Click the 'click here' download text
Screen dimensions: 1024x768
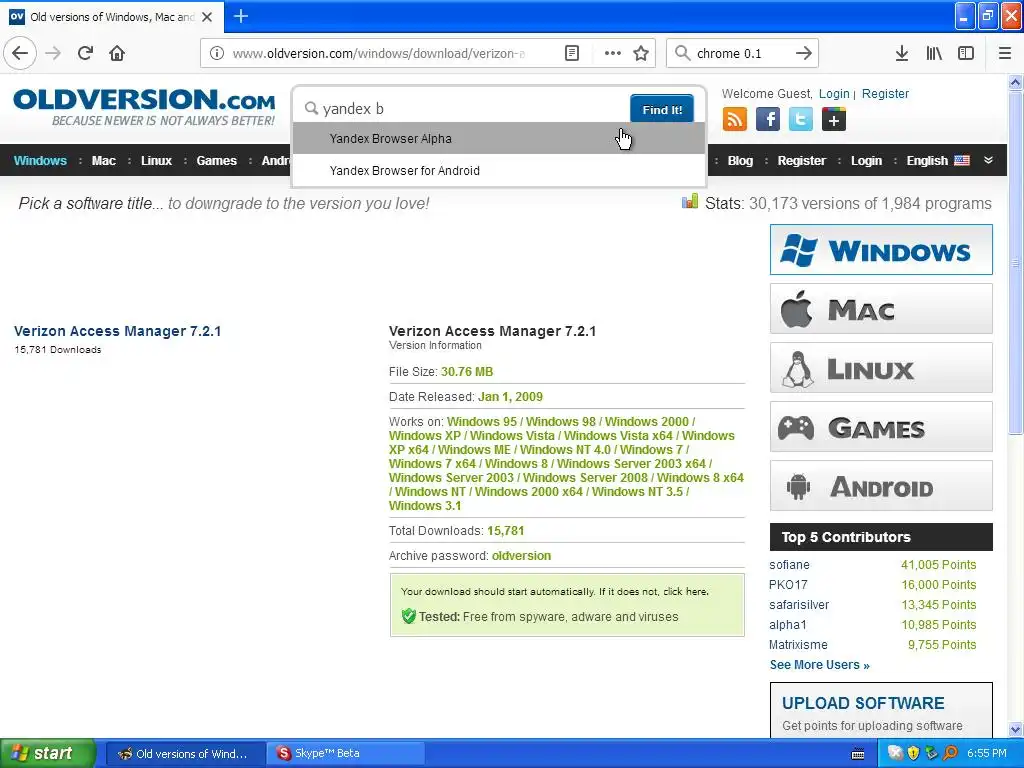[x=685, y=592]
